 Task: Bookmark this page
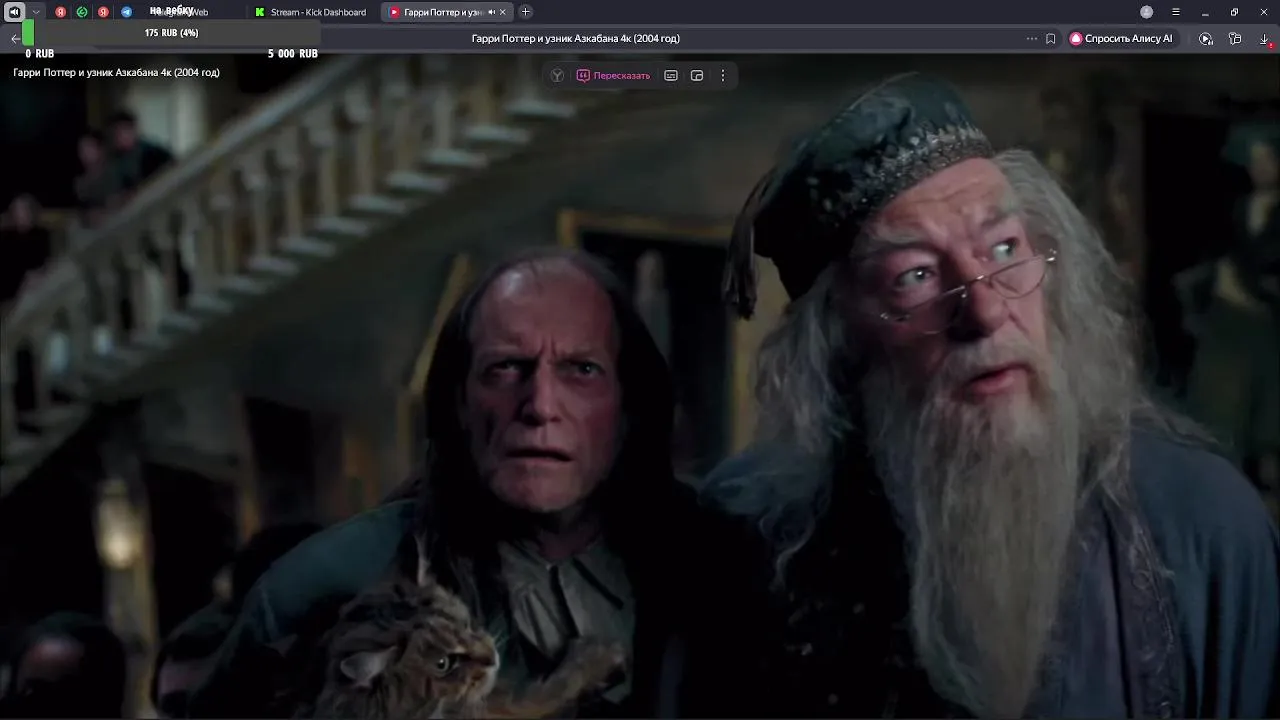click(x=1051, y=38)
